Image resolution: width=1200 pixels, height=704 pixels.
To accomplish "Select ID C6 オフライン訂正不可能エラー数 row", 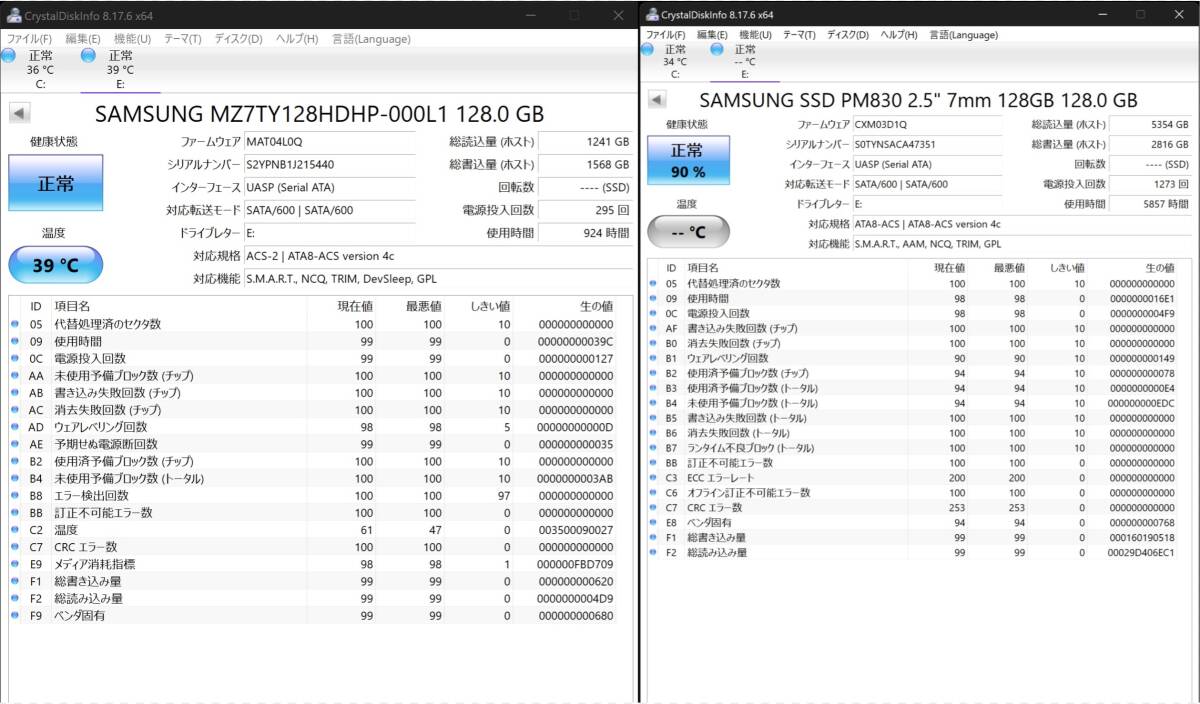I will (914, 493).
